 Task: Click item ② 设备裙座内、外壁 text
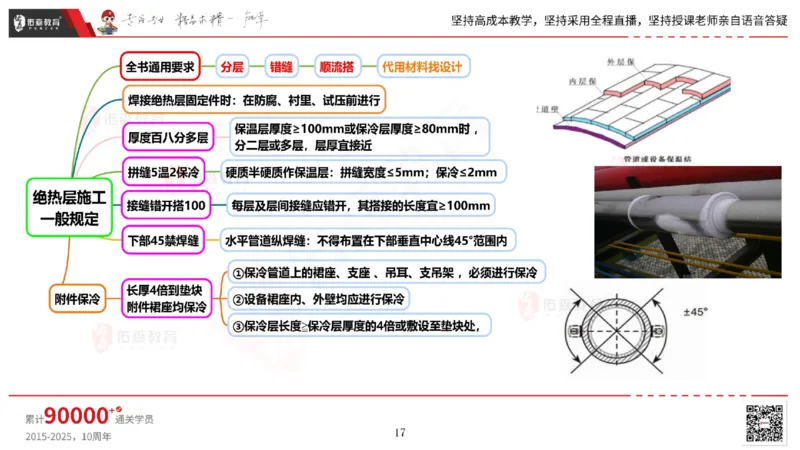point(318,299)
